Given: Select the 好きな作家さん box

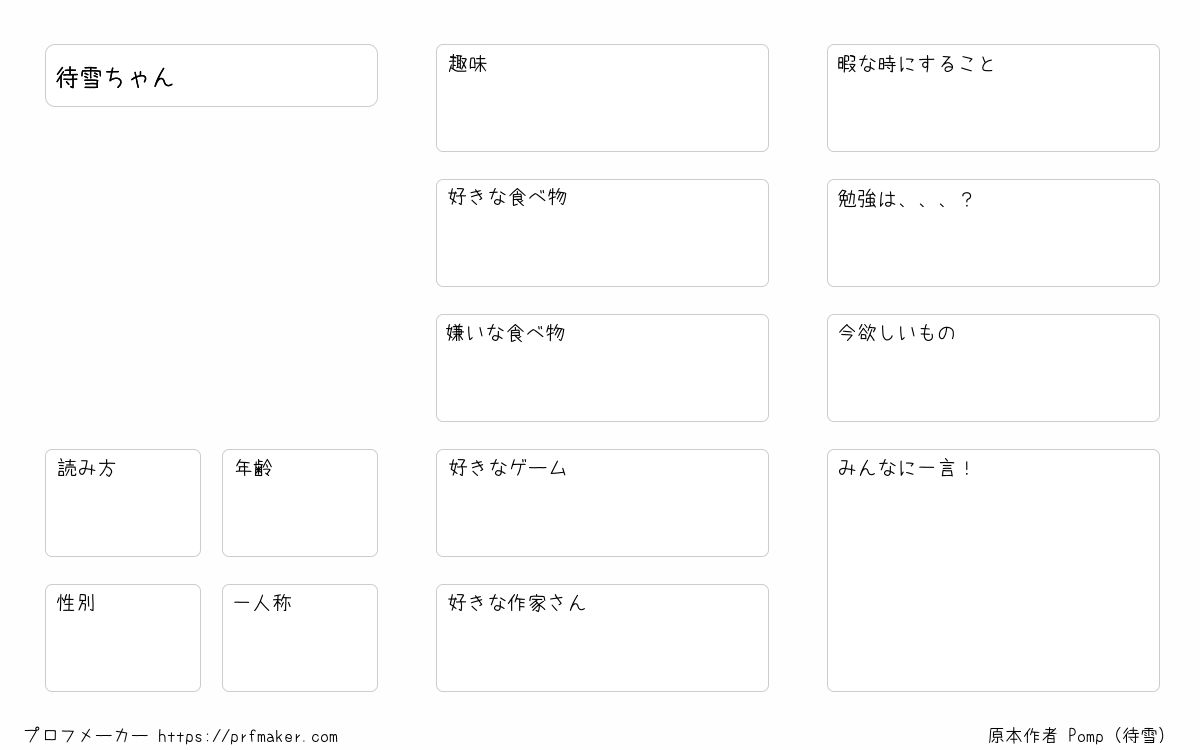Looking at the screenshot, I should 602,638.
